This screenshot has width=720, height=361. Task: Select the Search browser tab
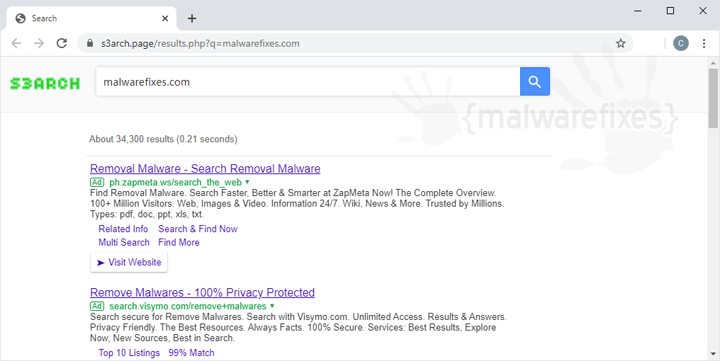click(91, 18)
